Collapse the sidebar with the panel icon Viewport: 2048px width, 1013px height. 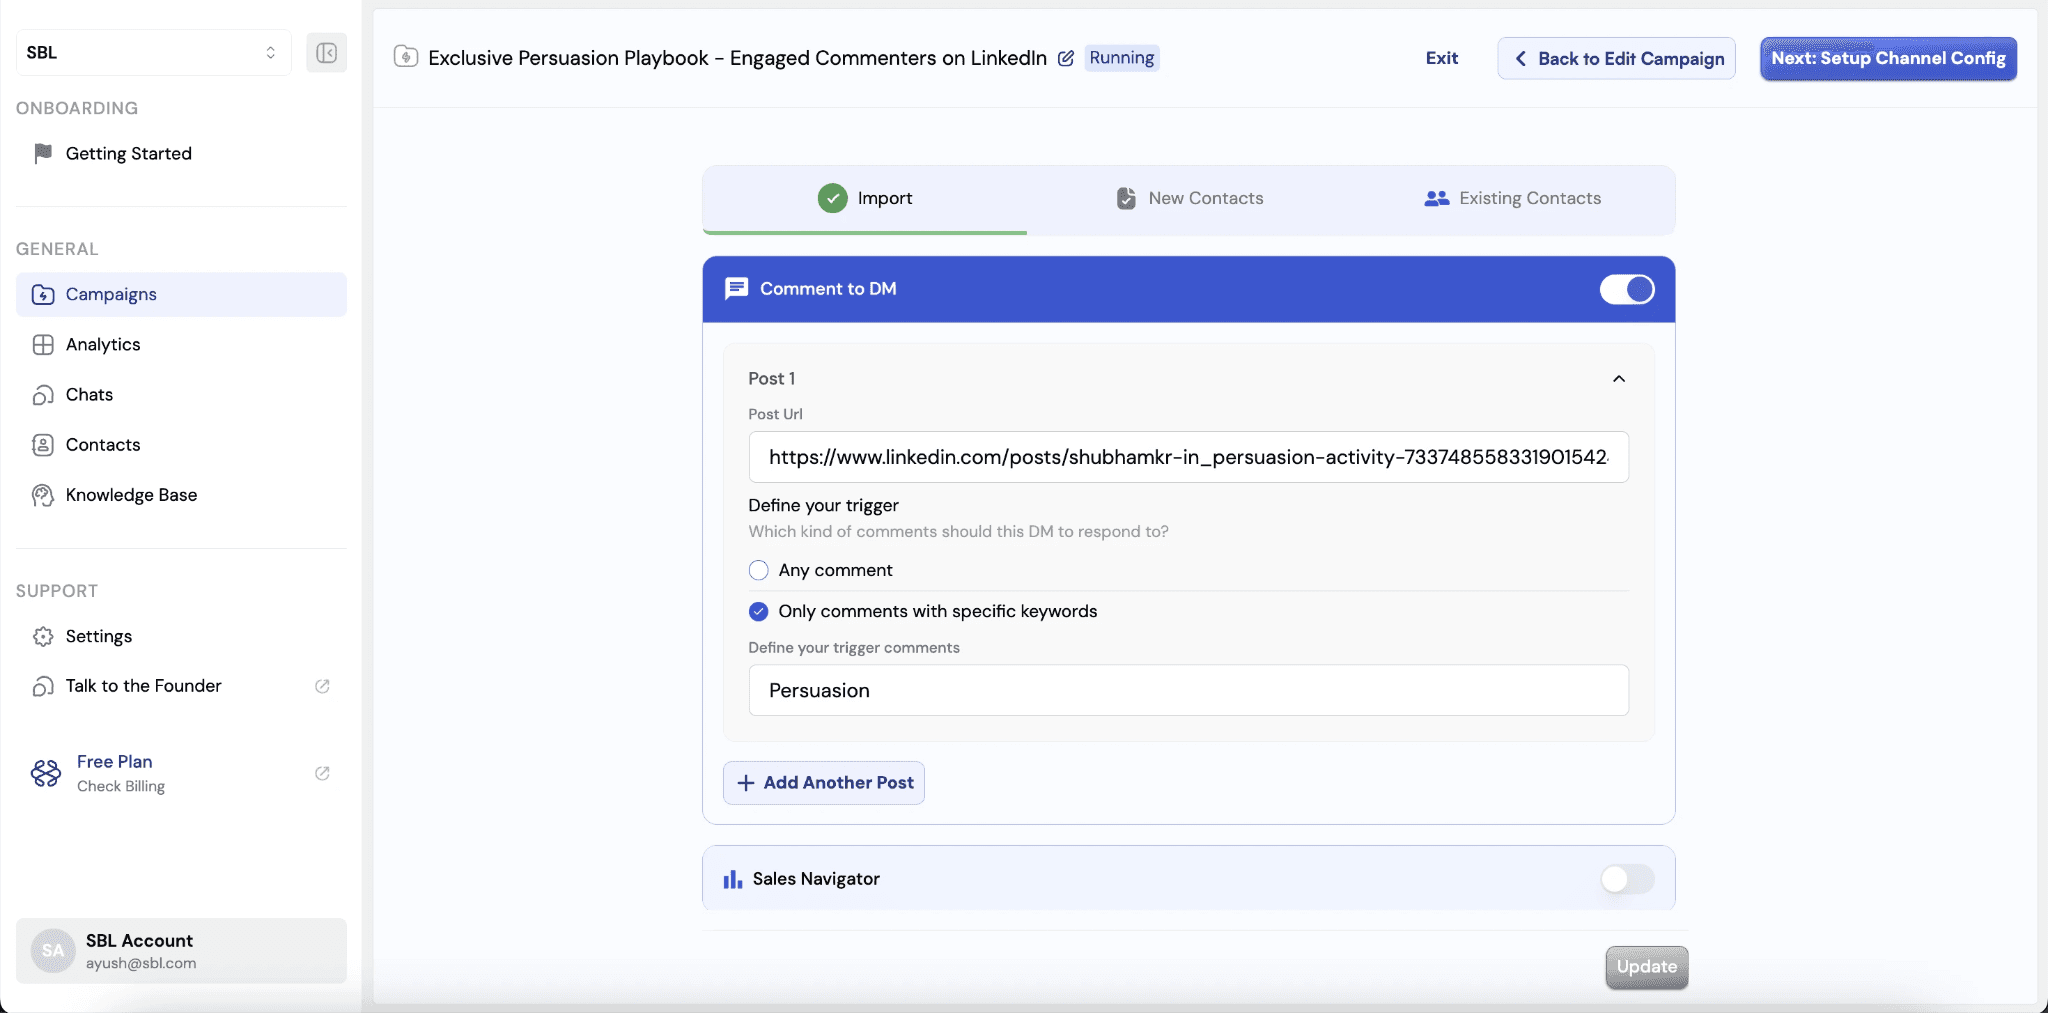coord(327,52)
